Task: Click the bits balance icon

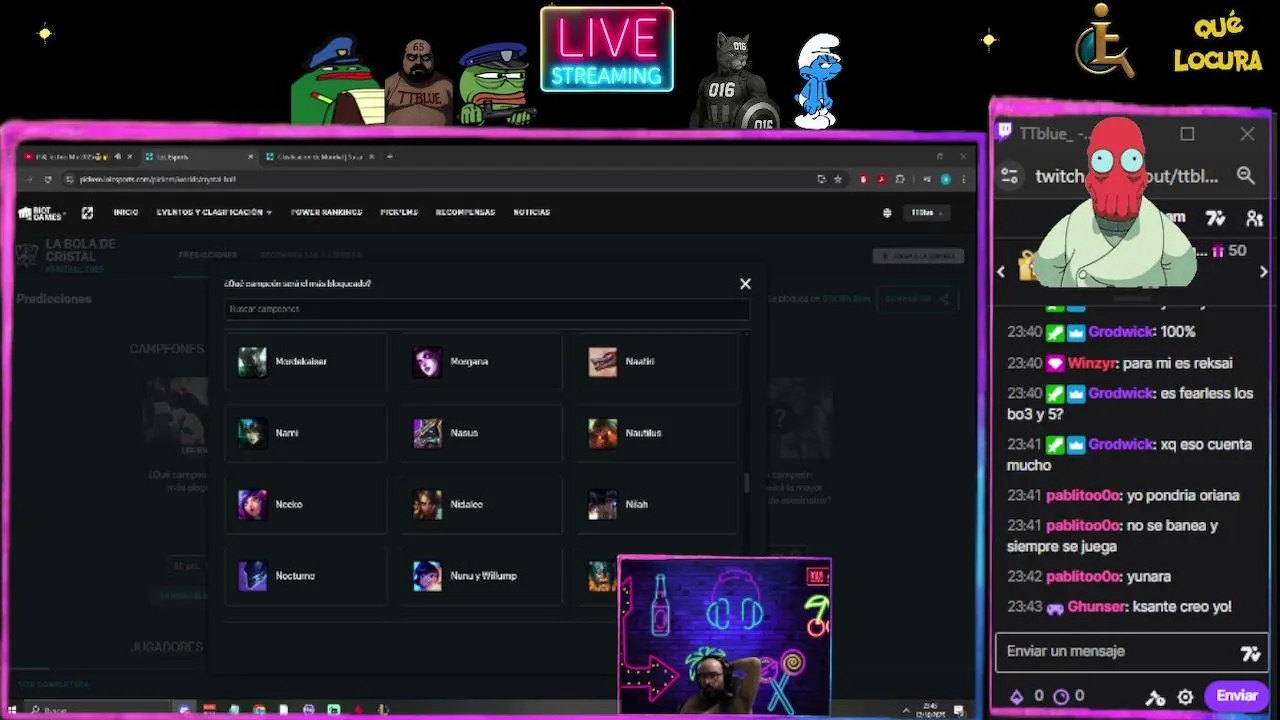Action: 1017,696
